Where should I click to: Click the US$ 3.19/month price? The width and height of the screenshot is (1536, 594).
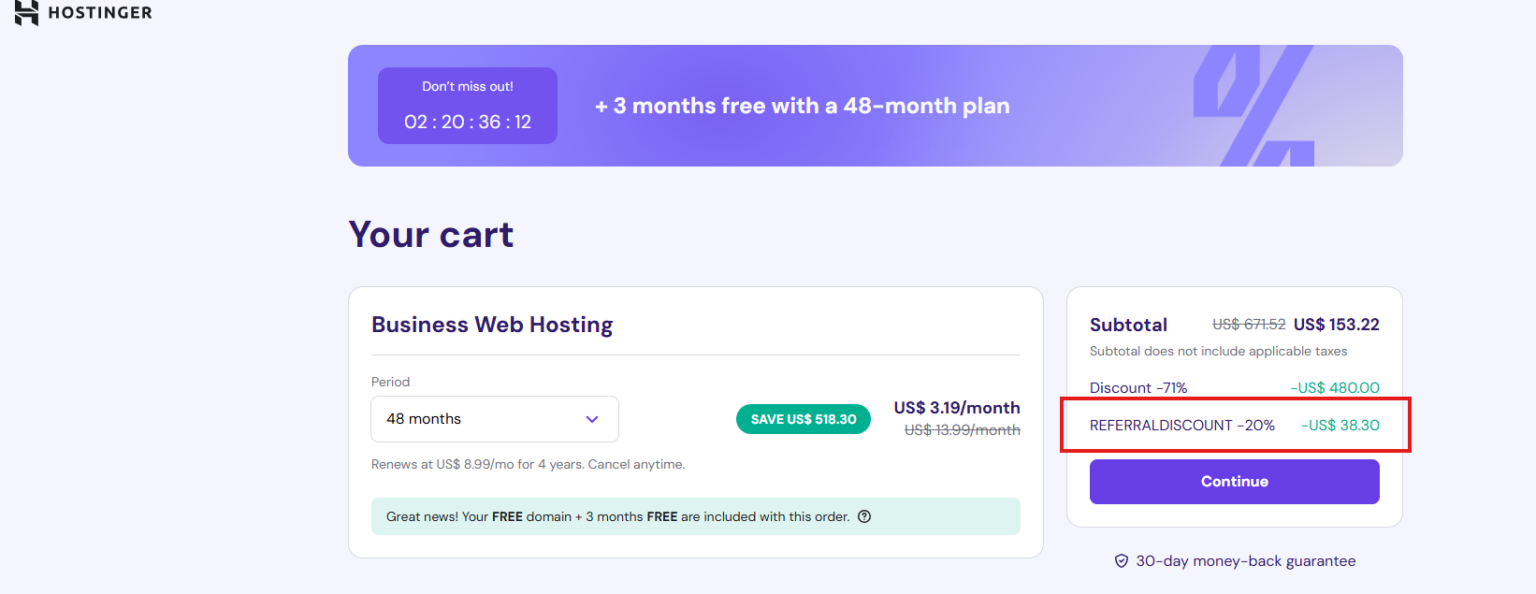(957, 408)
